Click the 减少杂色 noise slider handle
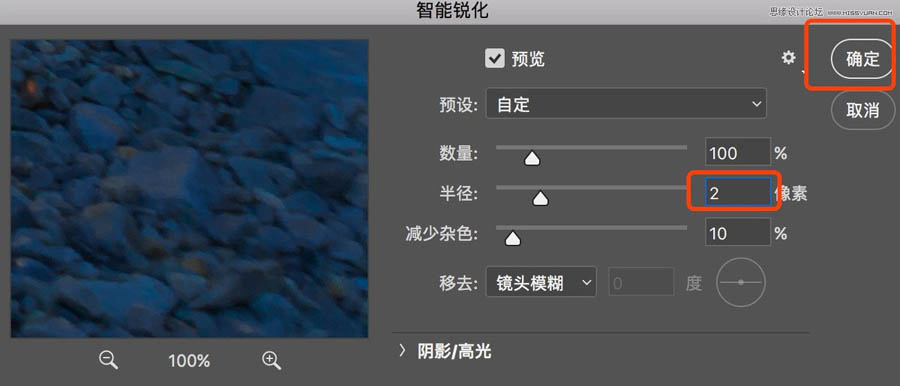The width and height of the screenshot is (900, 386). (x=512, y=238)
